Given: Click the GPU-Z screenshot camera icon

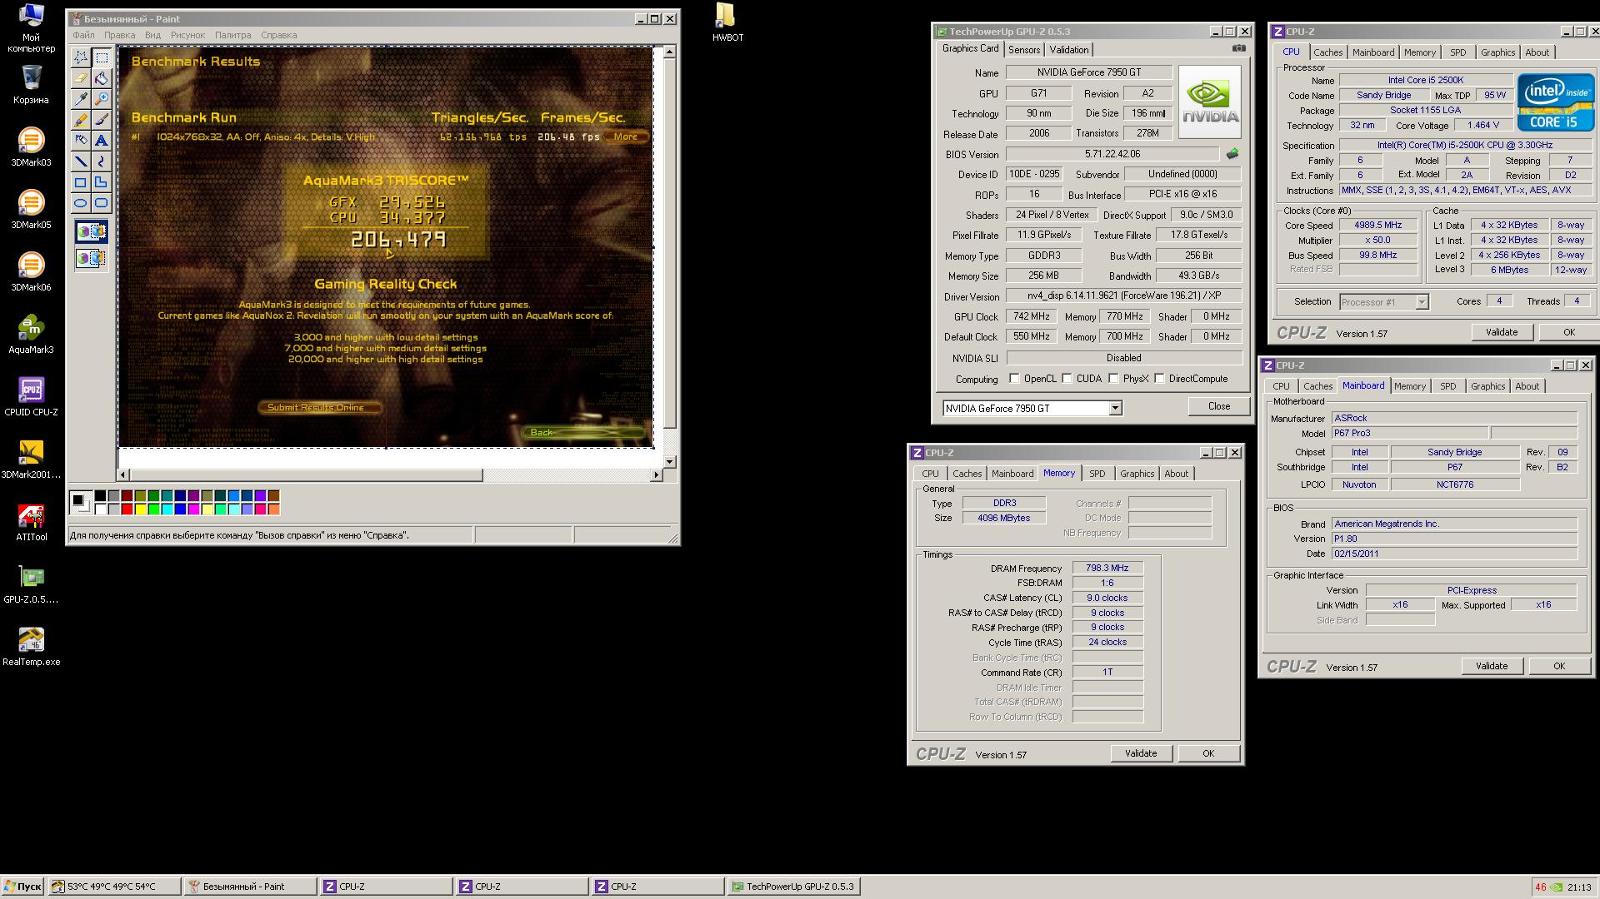Looking at the screenshot, I should (x=1239, y=48).
